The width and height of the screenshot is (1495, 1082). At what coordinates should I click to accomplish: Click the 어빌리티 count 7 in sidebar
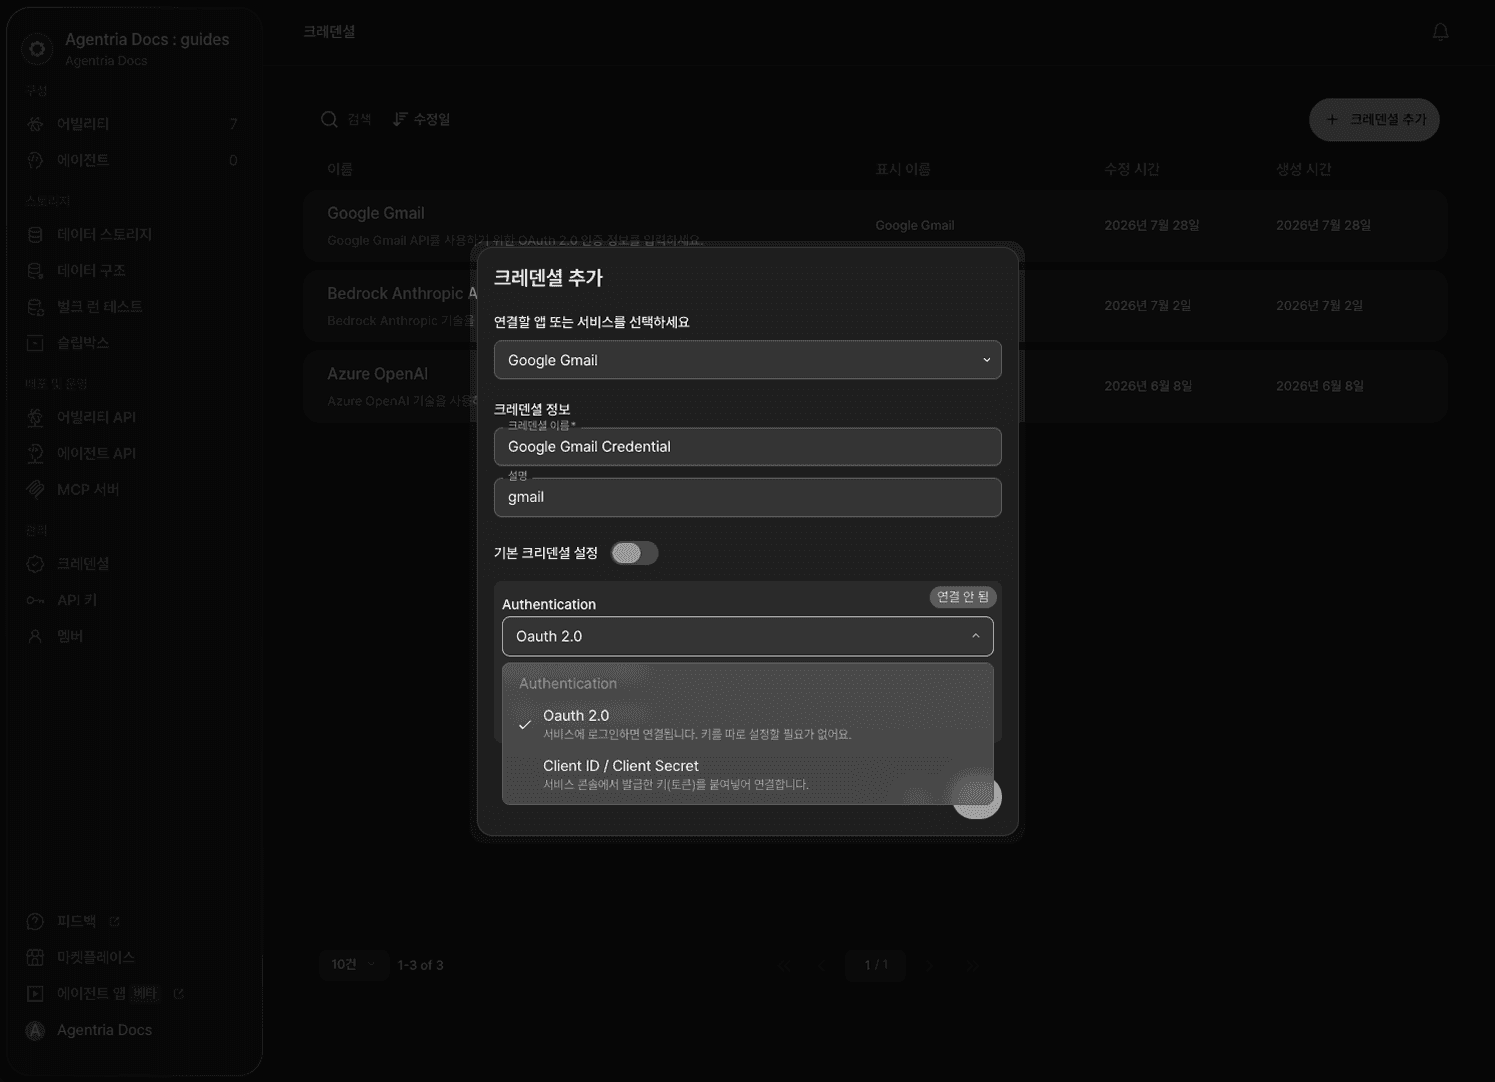(x=233, y=124)
